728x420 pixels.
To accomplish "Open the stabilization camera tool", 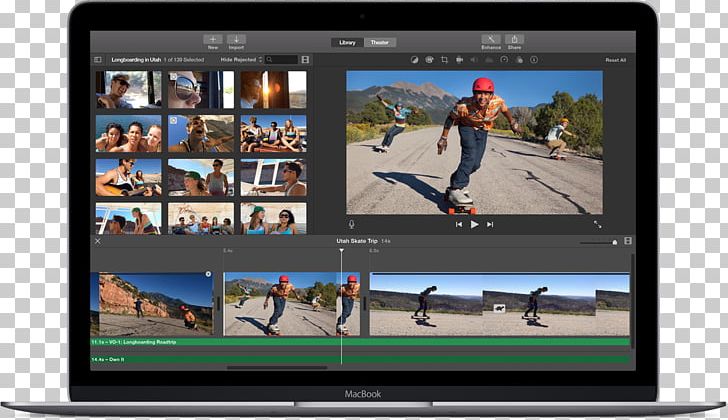I will (459, 60).
